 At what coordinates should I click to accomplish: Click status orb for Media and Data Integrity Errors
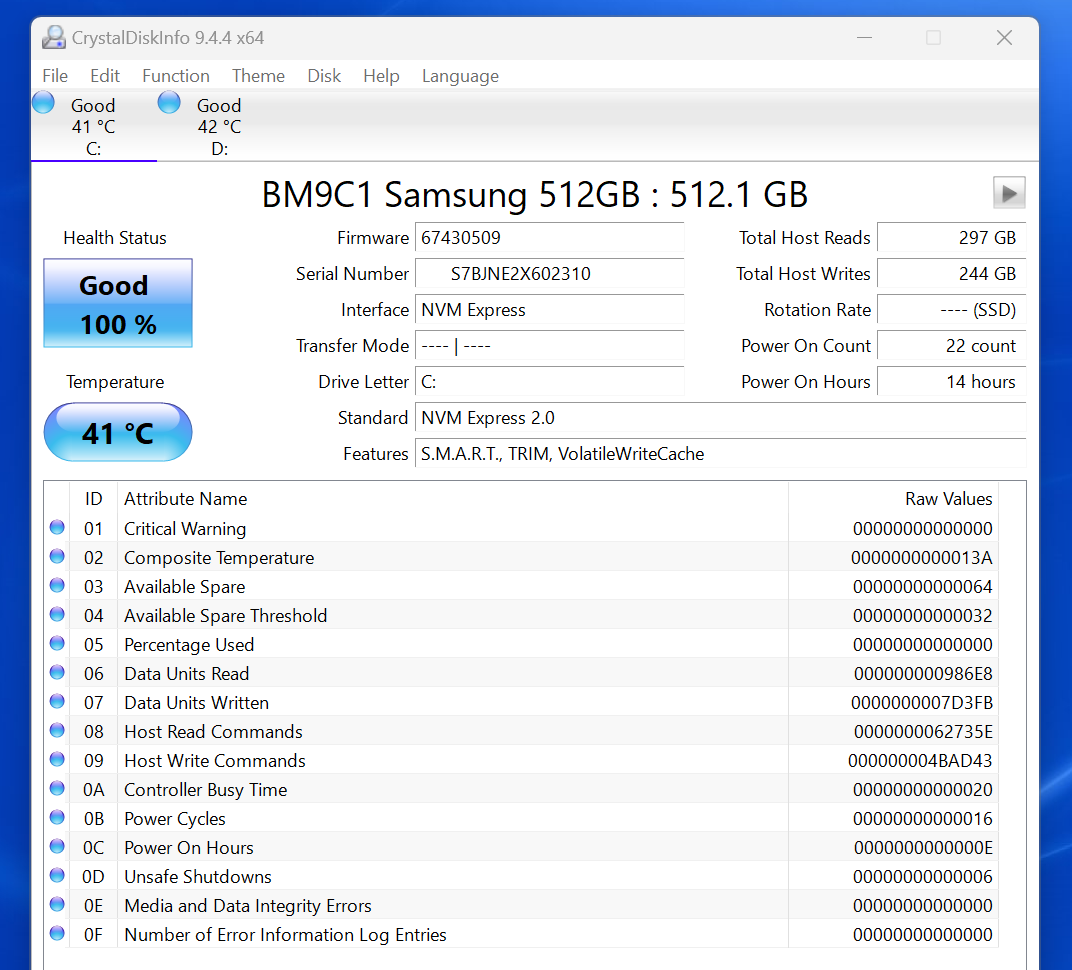pyautogui.click(x=57, y=904)
